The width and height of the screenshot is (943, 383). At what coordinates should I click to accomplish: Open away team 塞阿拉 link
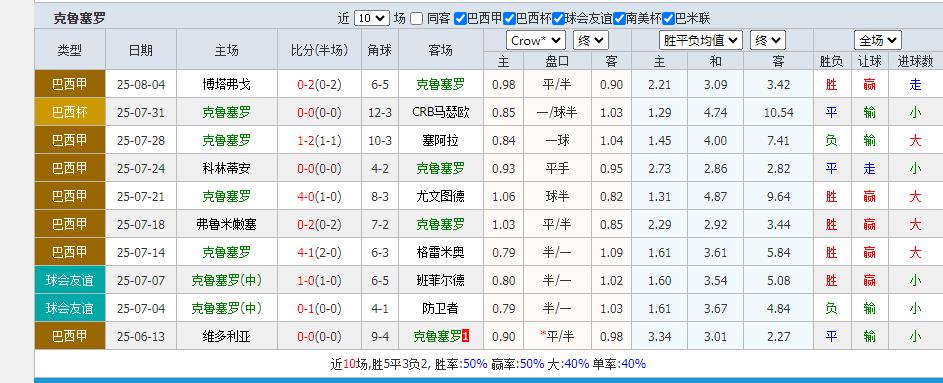point(440,140)
